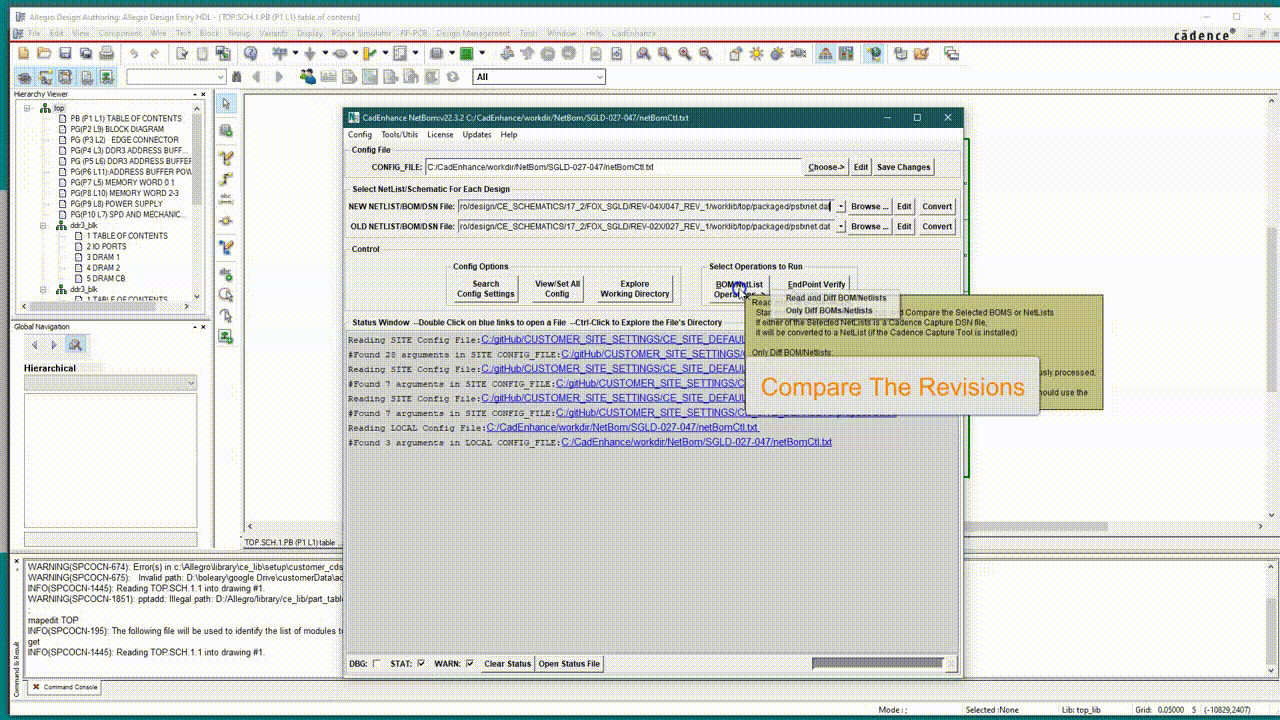Select PG(P9 L8) POWER SUPPLY tree page

click(x=115, y=204)
